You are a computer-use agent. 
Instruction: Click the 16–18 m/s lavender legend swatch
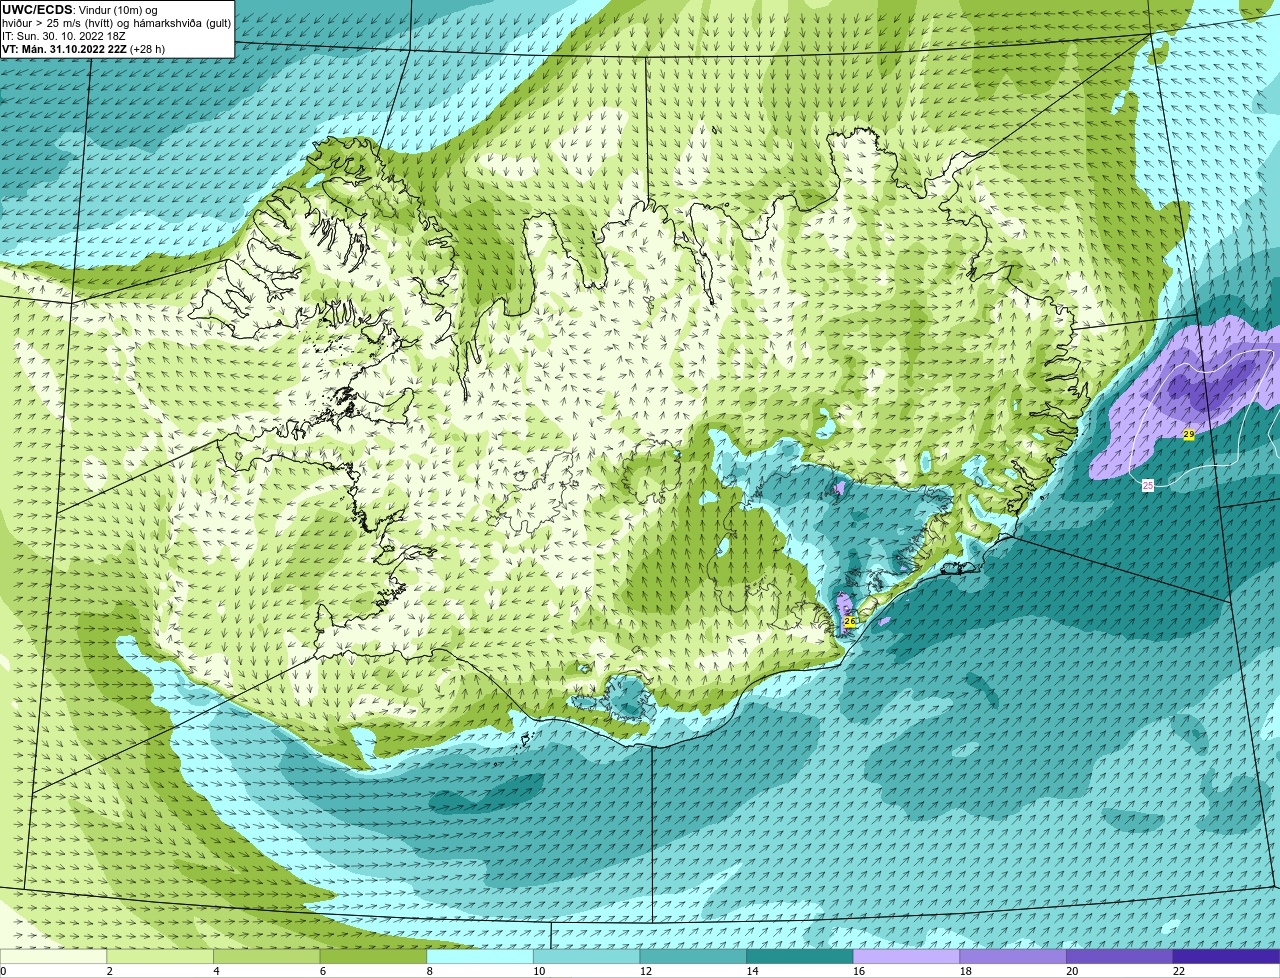click(906, 956)
